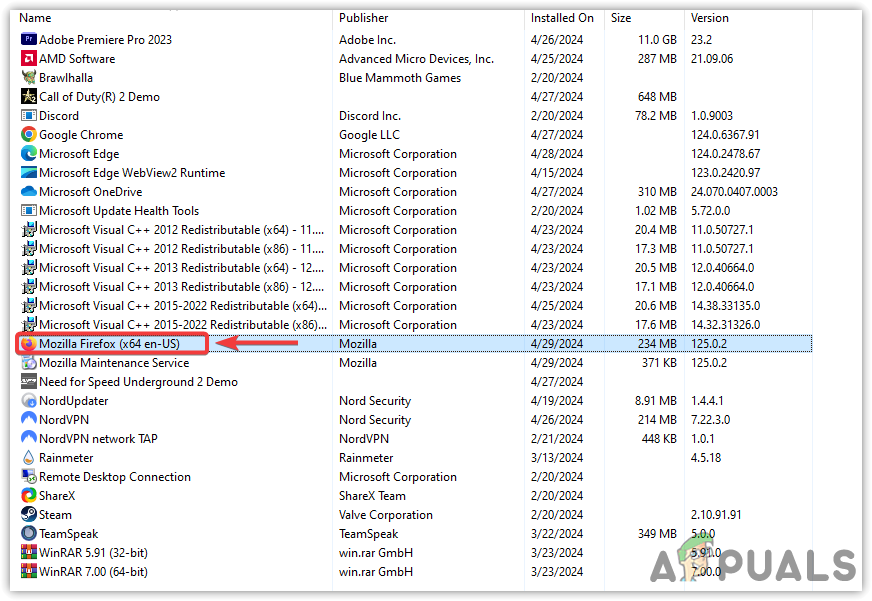The height and width of the screenshot is (601, 872).
Task: Click the Microsoft OneDrive cloud icon
Action: (x=29, y=191)
